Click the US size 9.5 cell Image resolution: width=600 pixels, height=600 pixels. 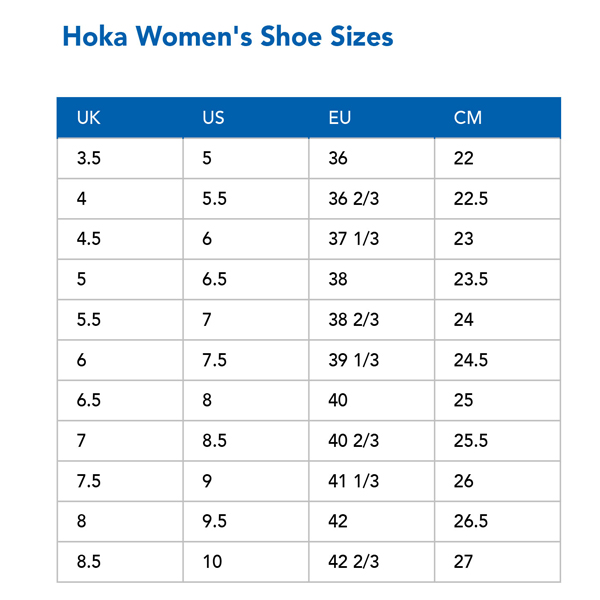(246, 521)
